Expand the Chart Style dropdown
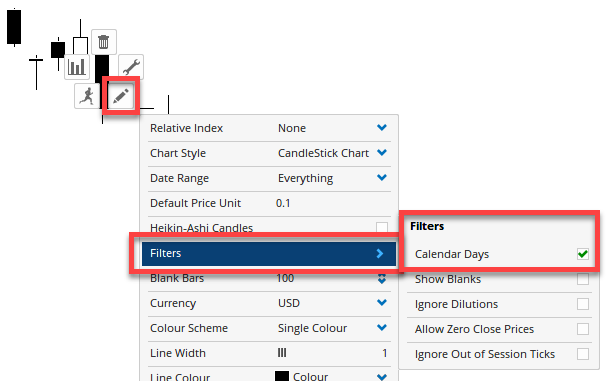This screenshot has width=610, height=381. click(x=269, y=153)
